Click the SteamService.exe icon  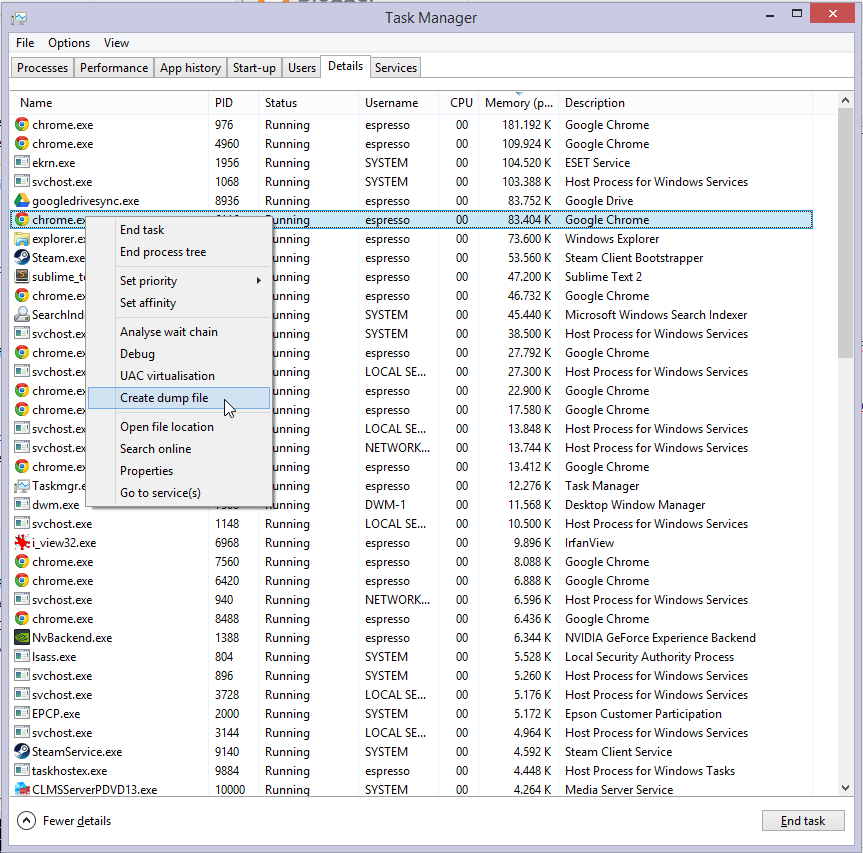tap(22, 752)
